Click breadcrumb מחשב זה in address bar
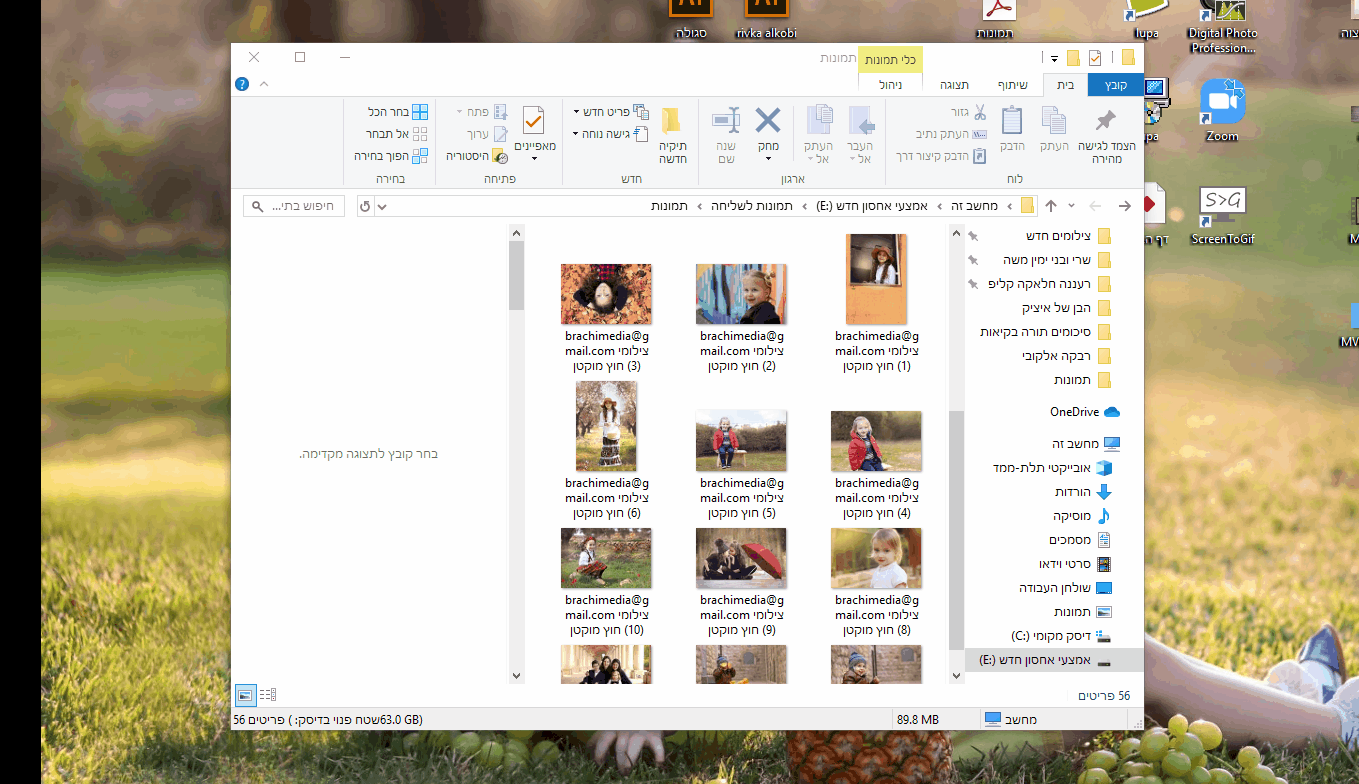 click(x=973, y=206)
